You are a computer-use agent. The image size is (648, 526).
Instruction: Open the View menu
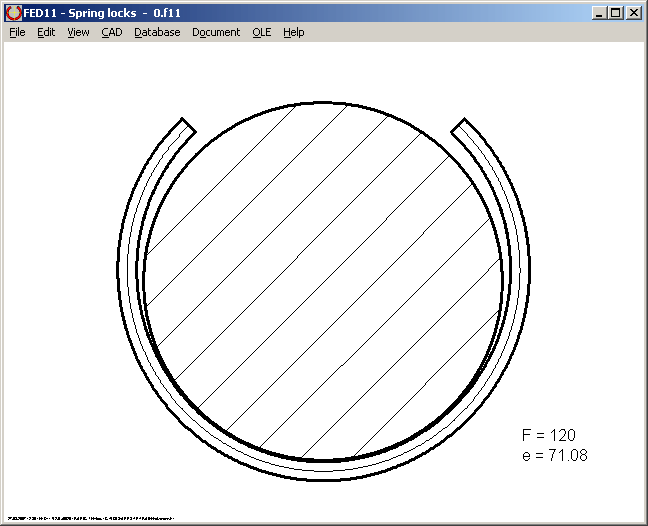tap(78, 32)
